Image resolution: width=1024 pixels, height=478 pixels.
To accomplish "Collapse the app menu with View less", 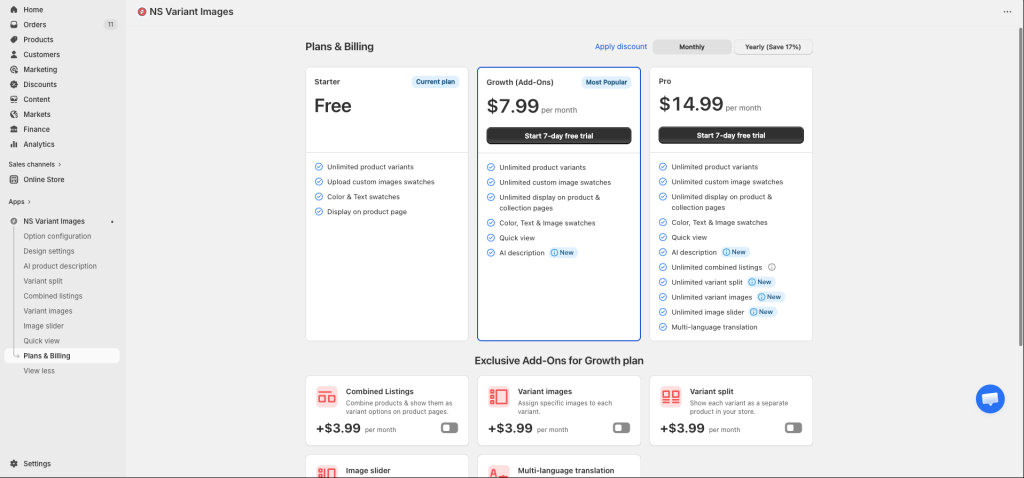I will click(39, 370).
